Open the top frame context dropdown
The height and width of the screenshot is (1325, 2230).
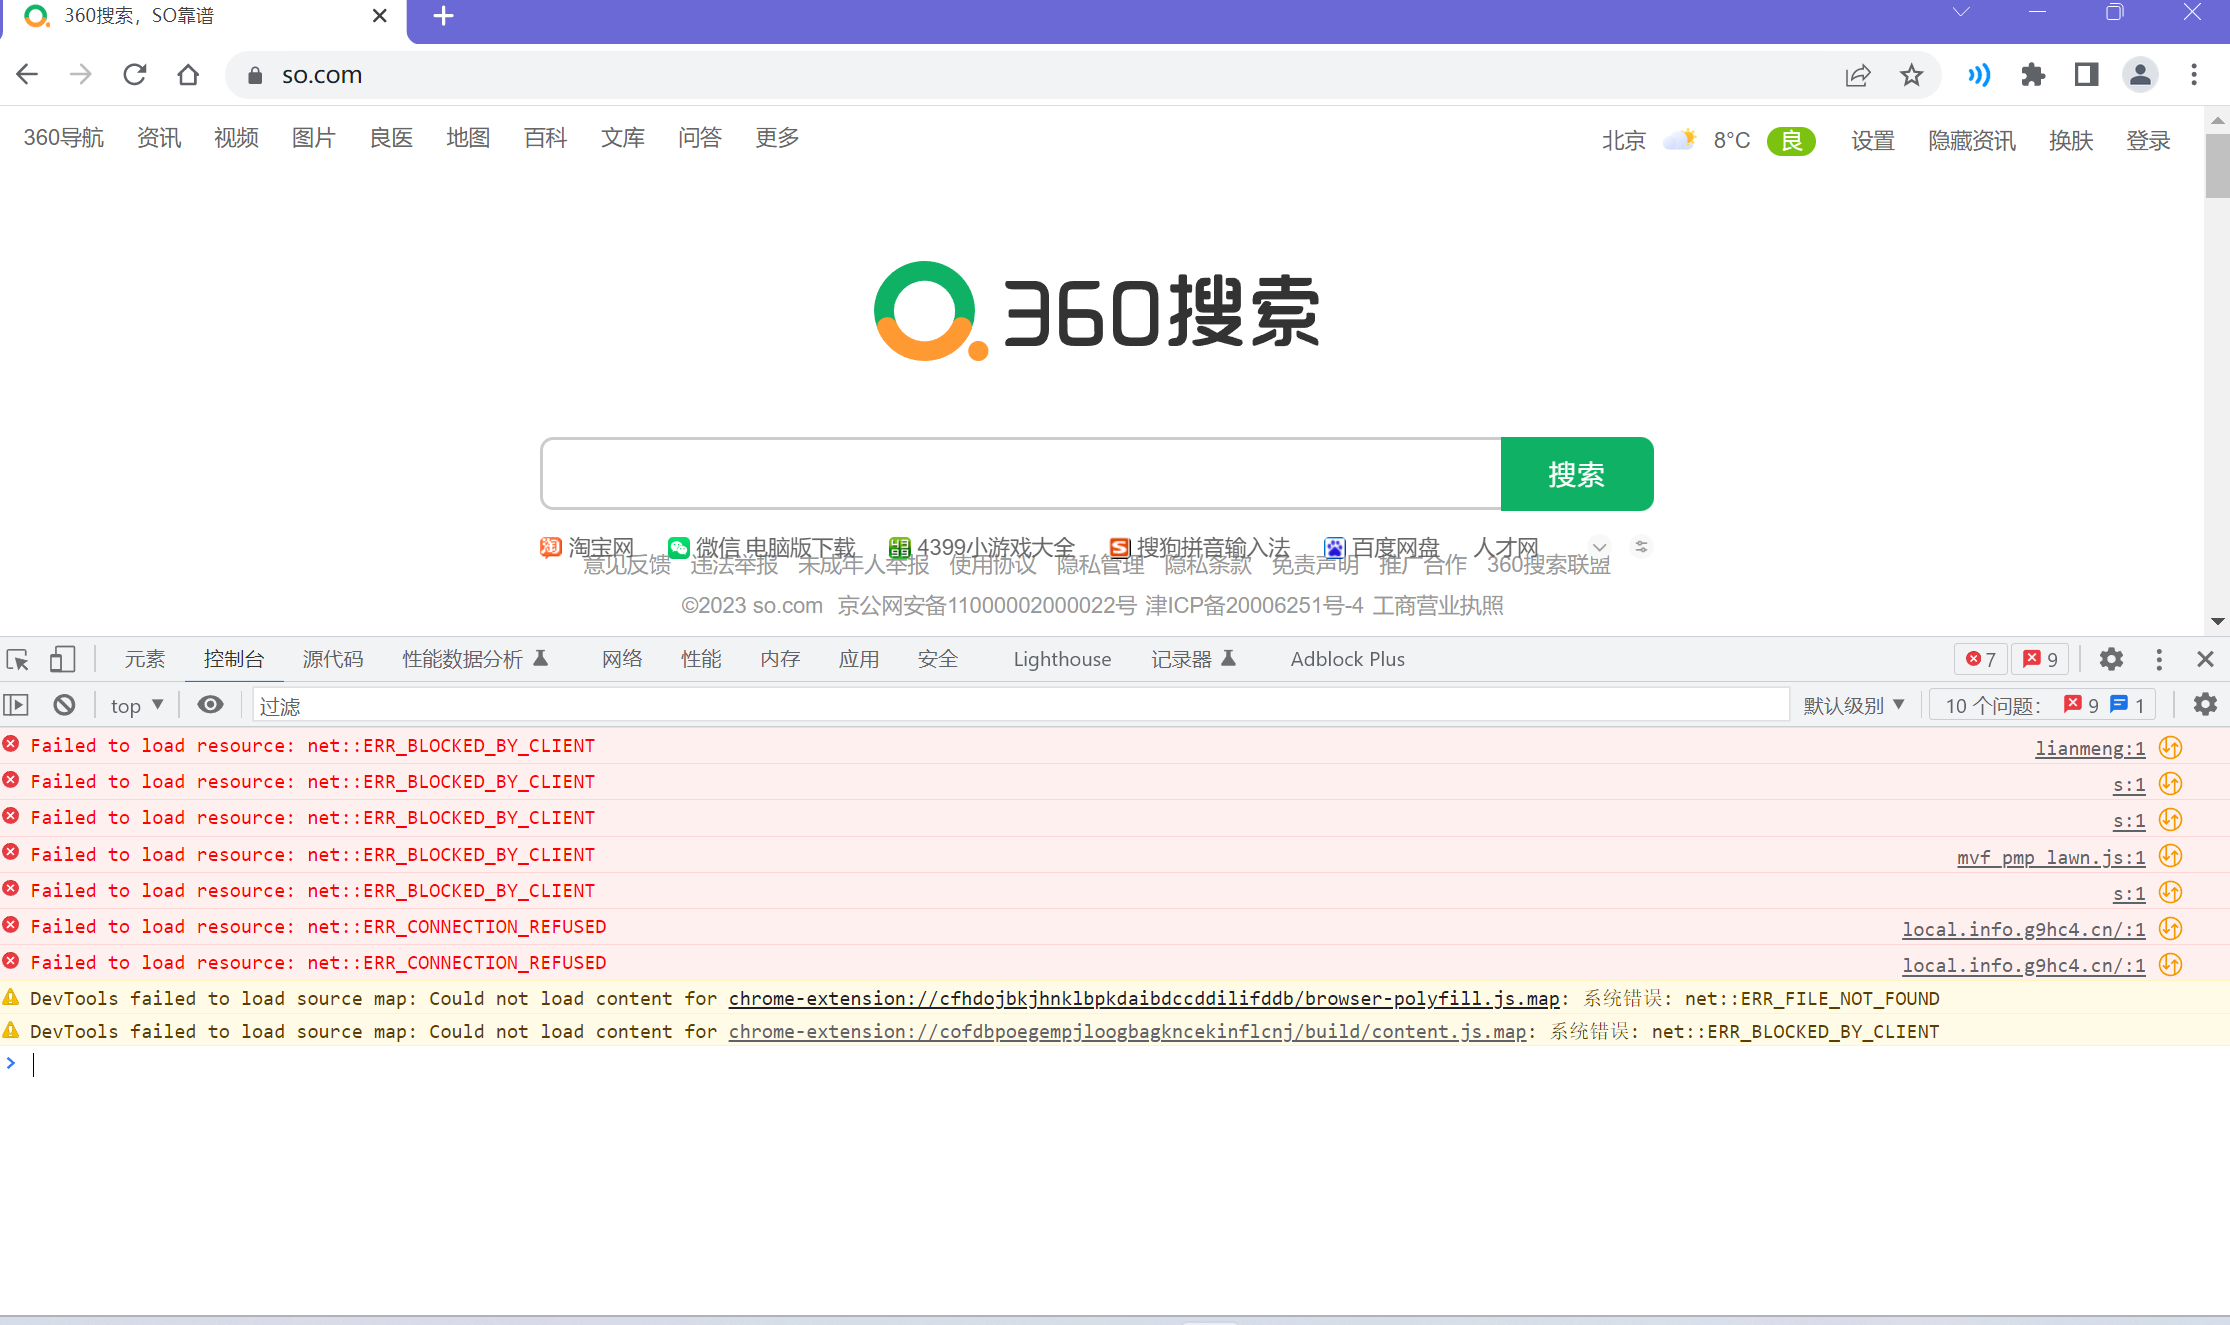tap(135, 705)
